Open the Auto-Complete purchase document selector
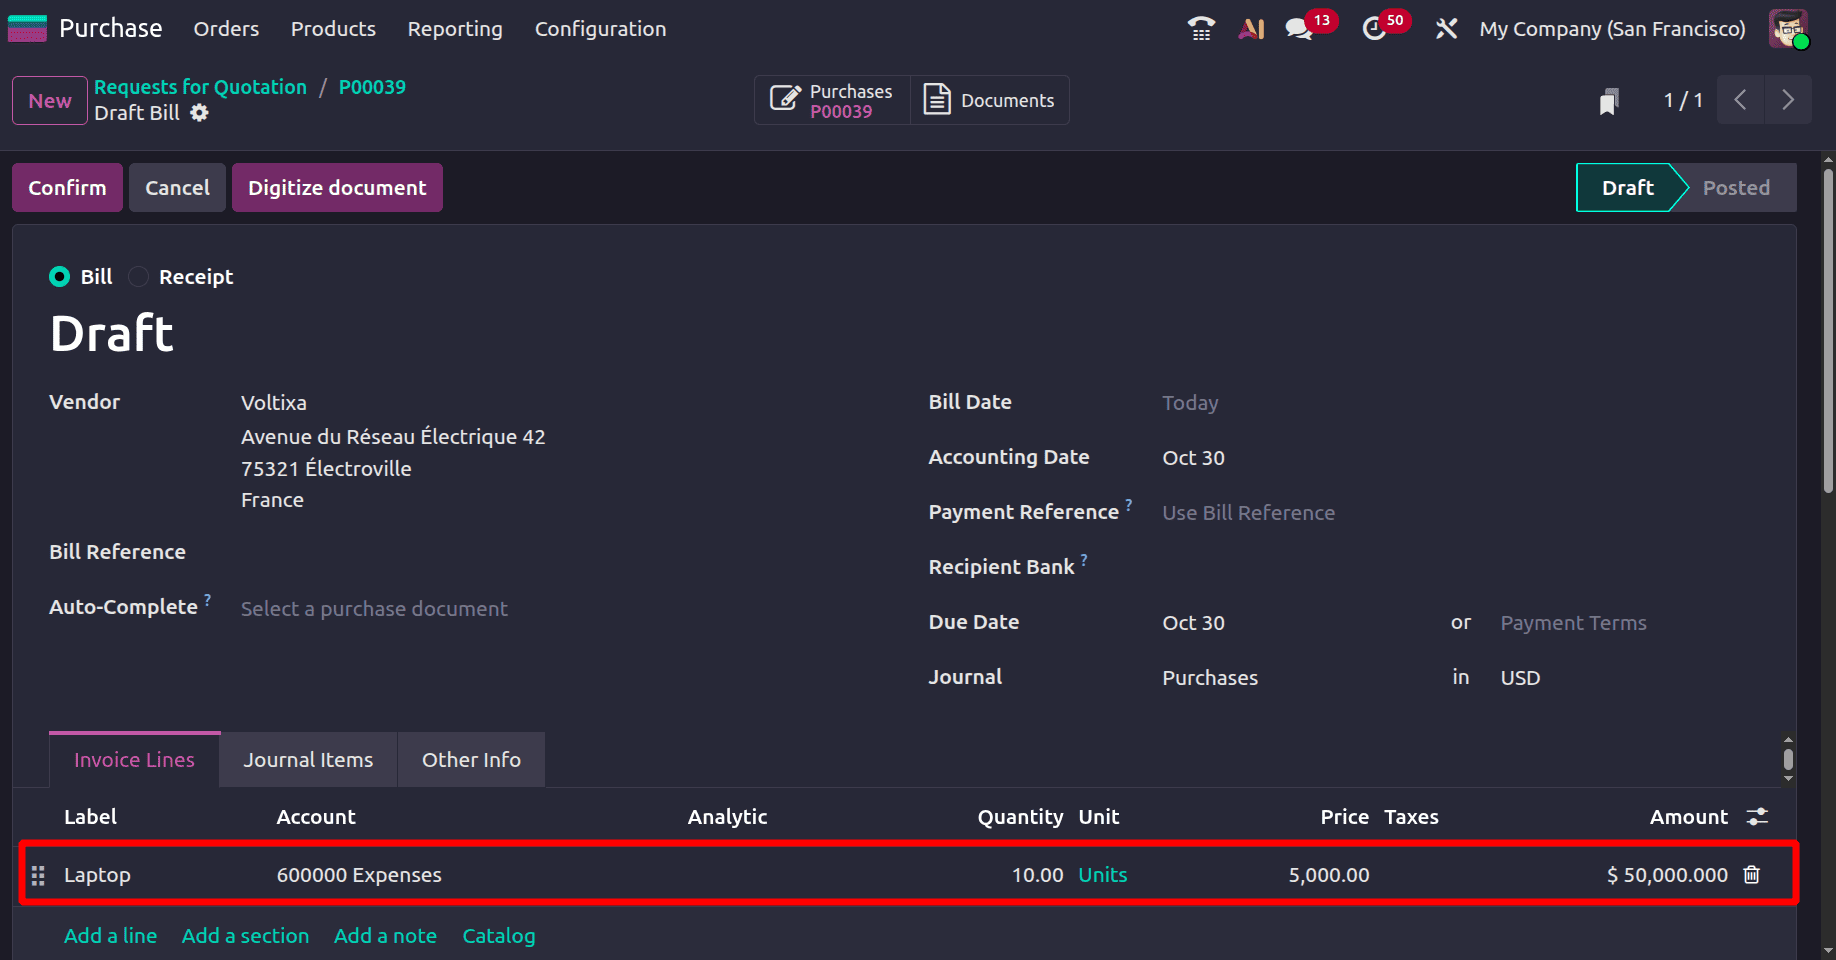 click(374, 608)
